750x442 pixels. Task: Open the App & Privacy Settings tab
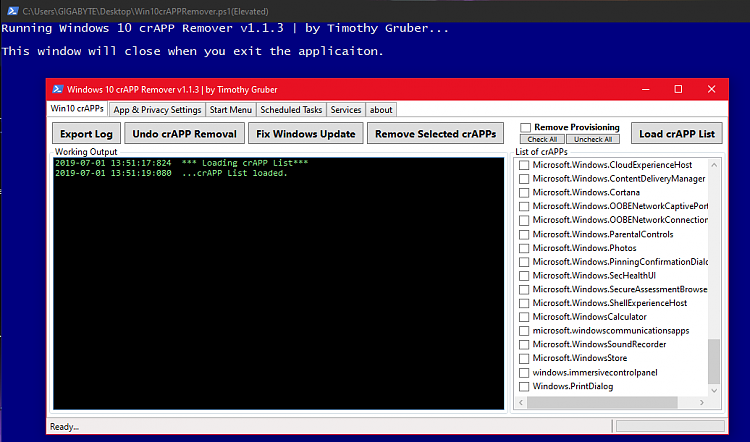pos(157,110)
